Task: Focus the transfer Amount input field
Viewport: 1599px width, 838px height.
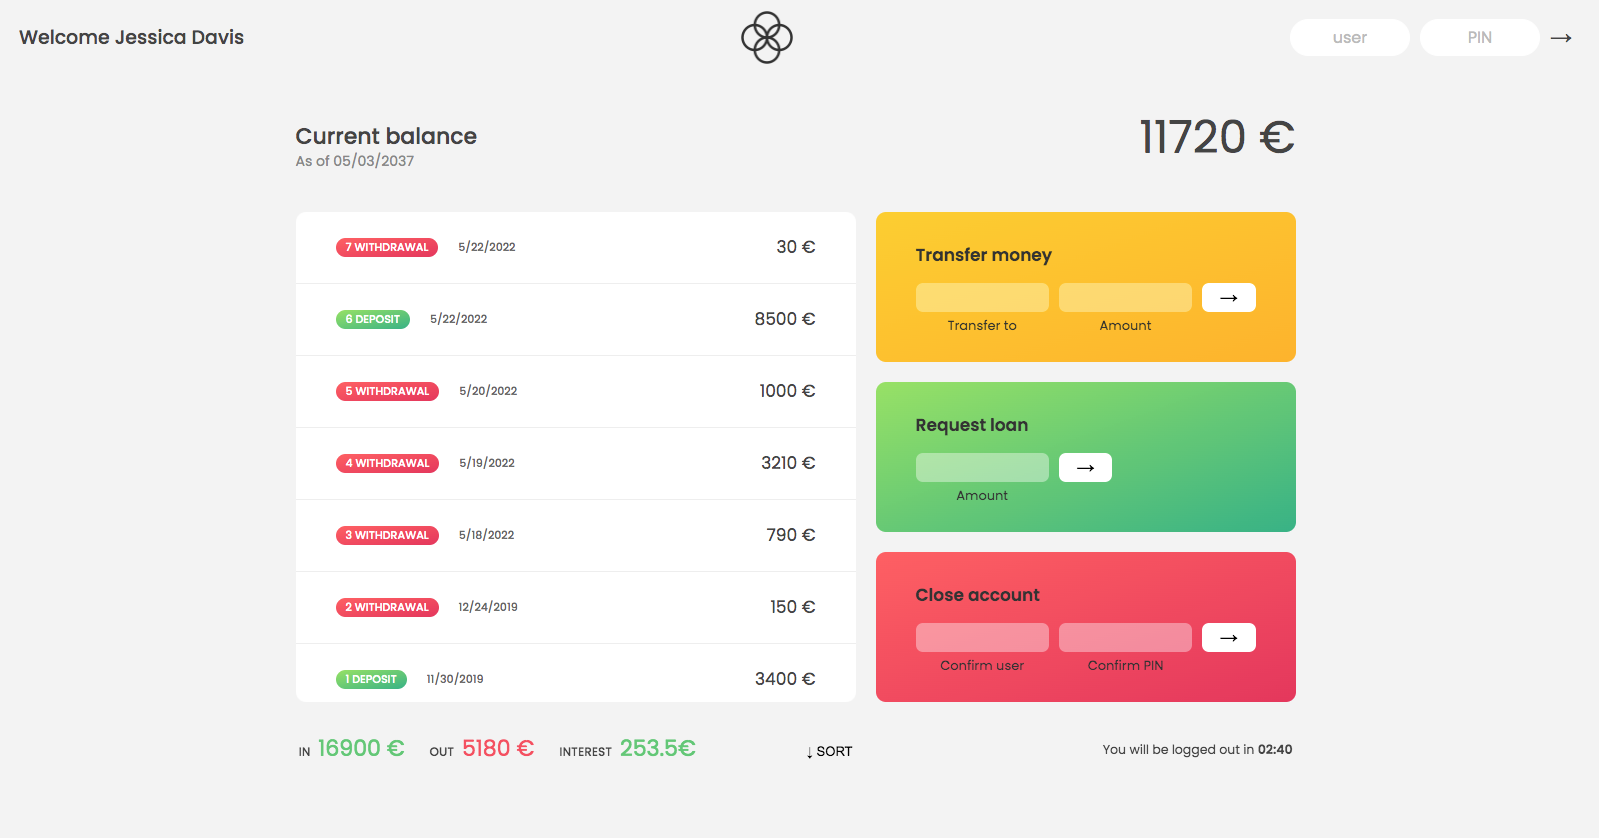Action: [x=1125, y=298]
